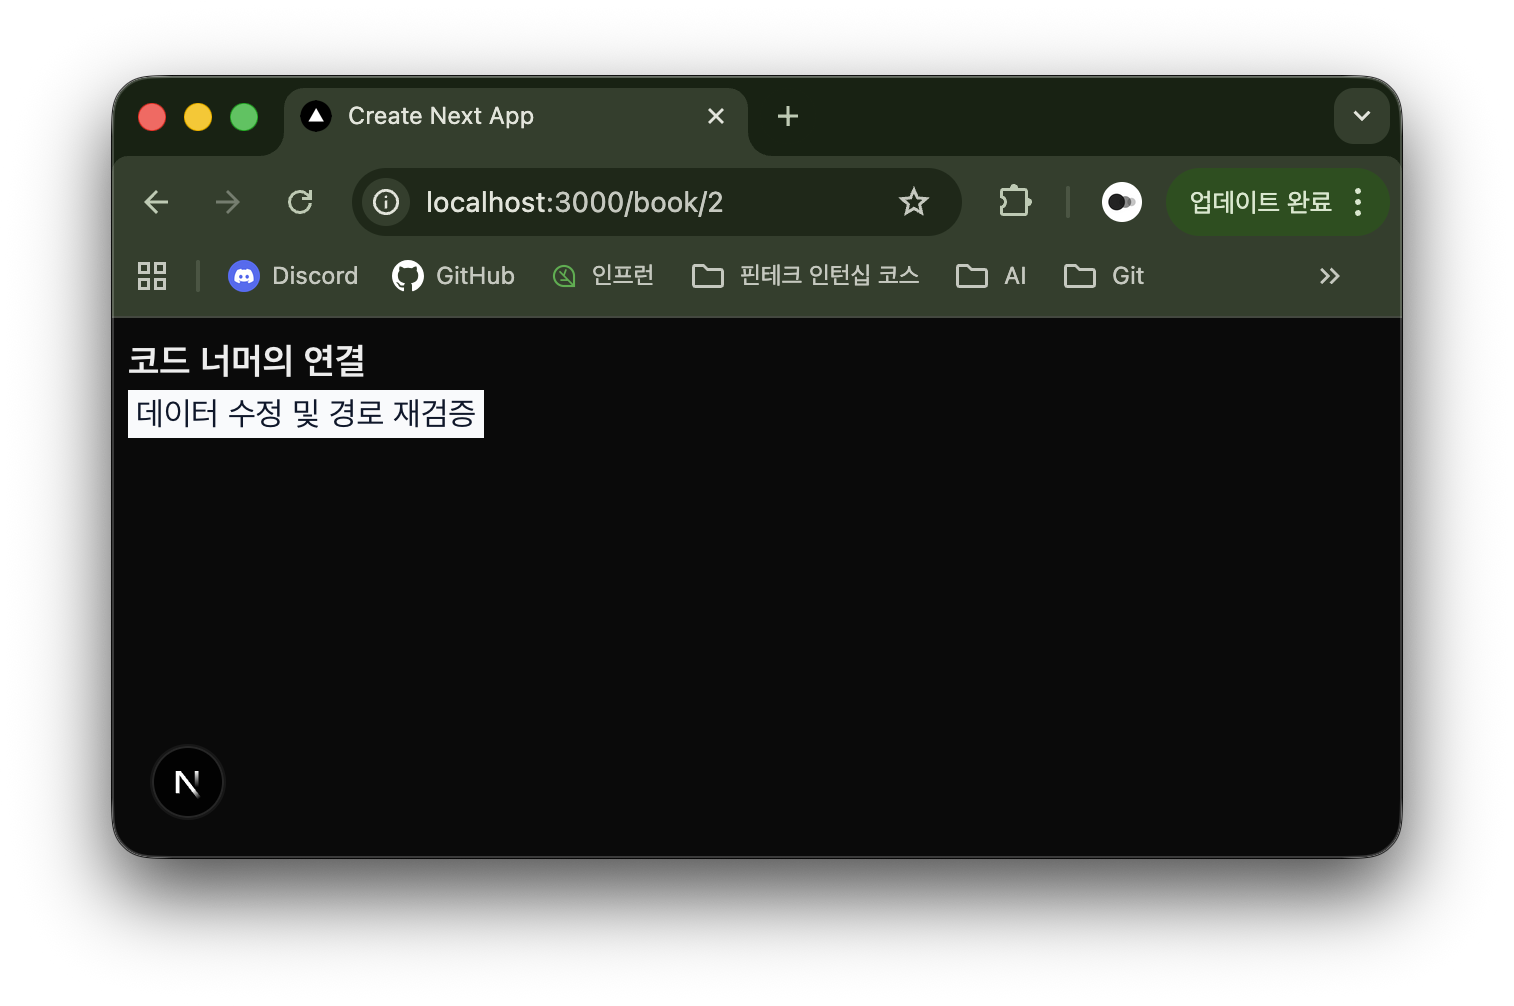Show hidden bookmarks with double chevron
This screenshot has height=1006, width=1514.
(1329, 276)
